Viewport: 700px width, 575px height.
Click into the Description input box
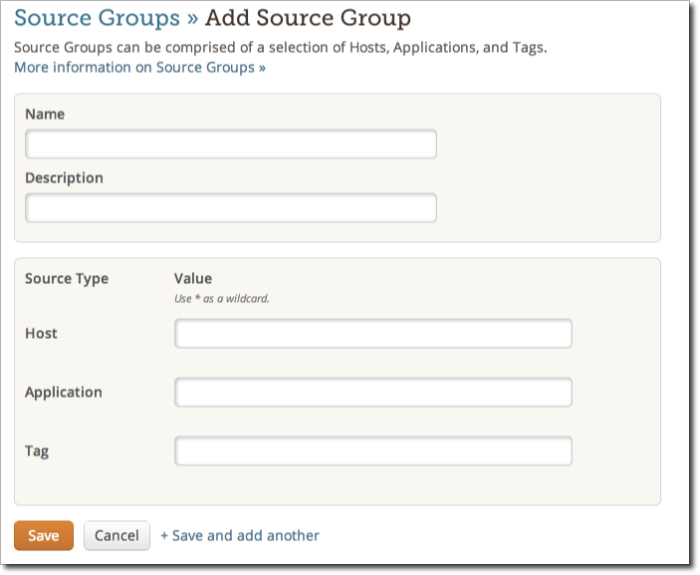click(231, 208)
